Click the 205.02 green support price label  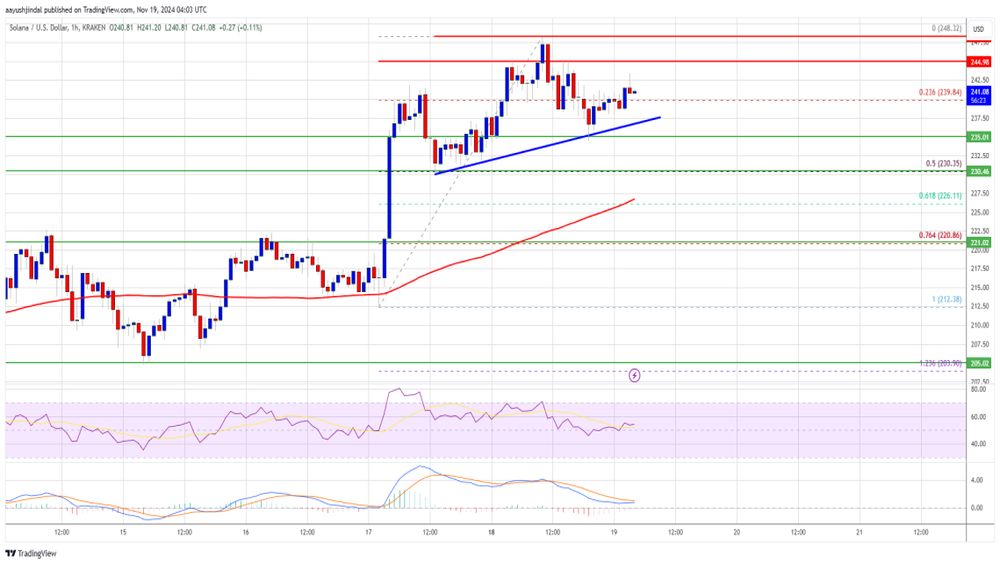click(979, 363)
